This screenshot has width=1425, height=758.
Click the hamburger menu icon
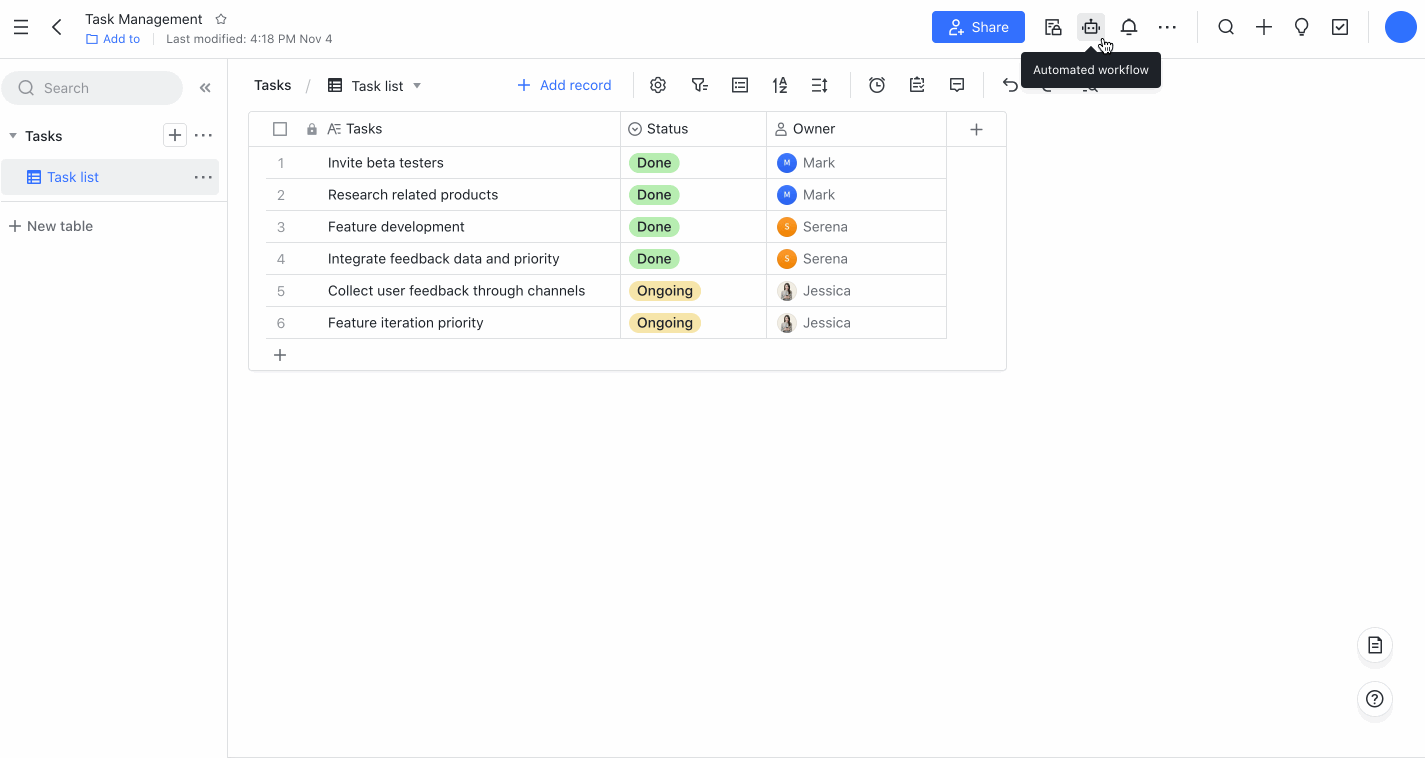21,27
